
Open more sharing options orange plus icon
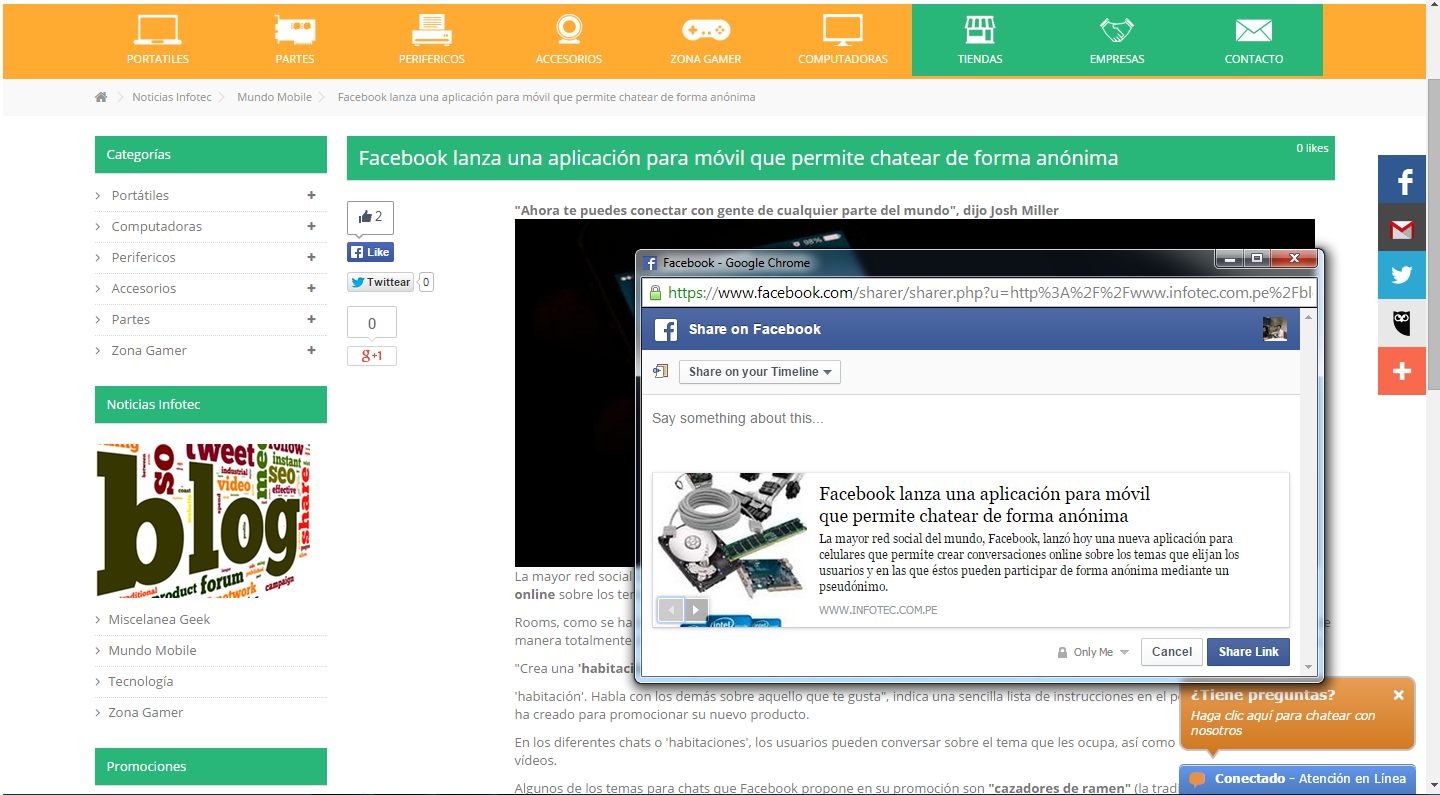click(x=1402, y=371)
